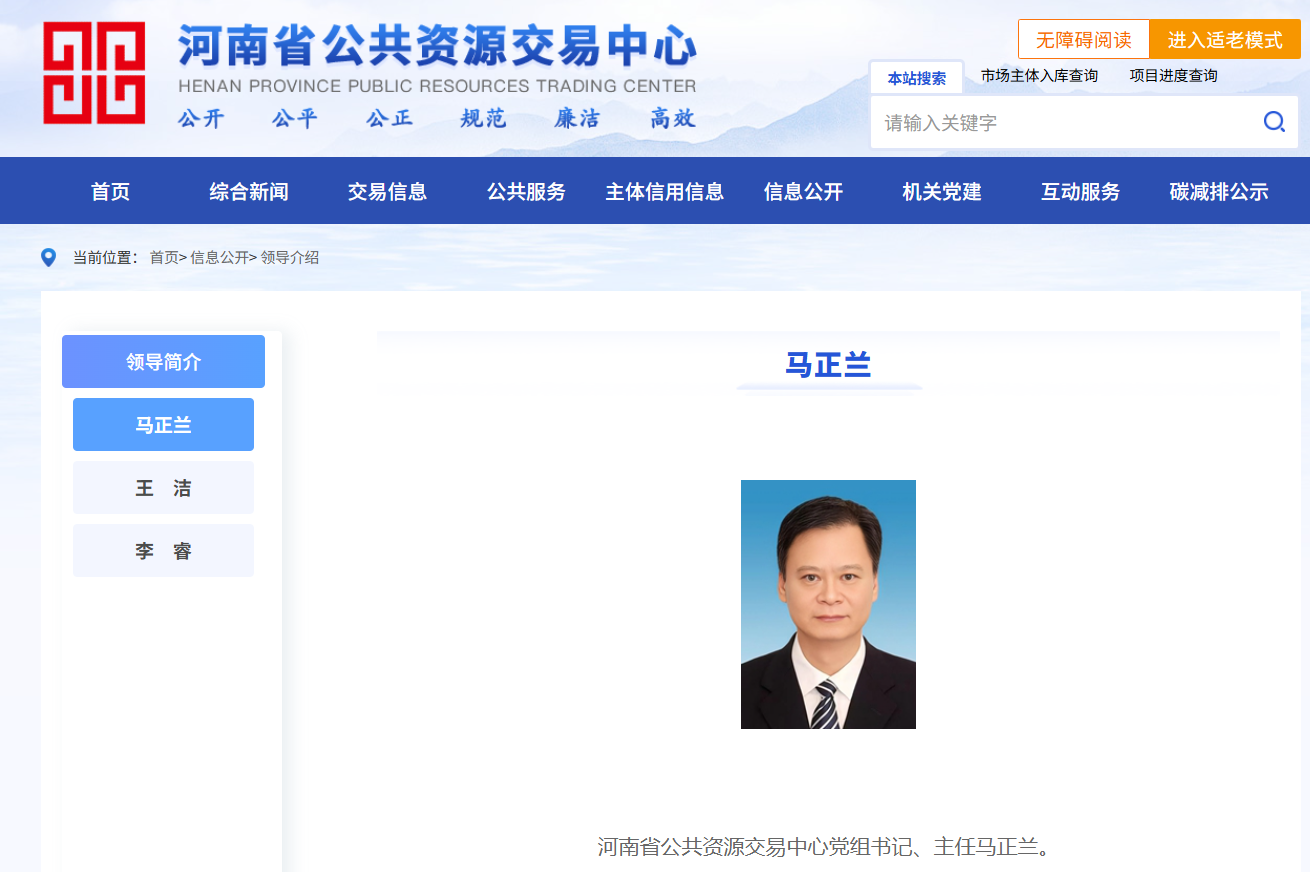Enable 无障碍阅读 accessibility reading
Viewport: 1310px width, 872px height.
tap(1083, 40)
